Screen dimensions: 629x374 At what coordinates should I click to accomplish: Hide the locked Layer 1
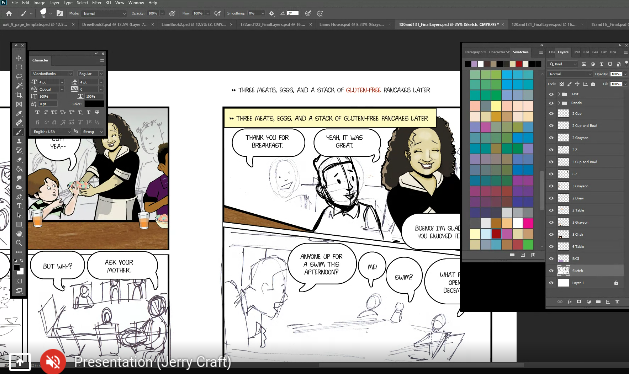[551, 283]
